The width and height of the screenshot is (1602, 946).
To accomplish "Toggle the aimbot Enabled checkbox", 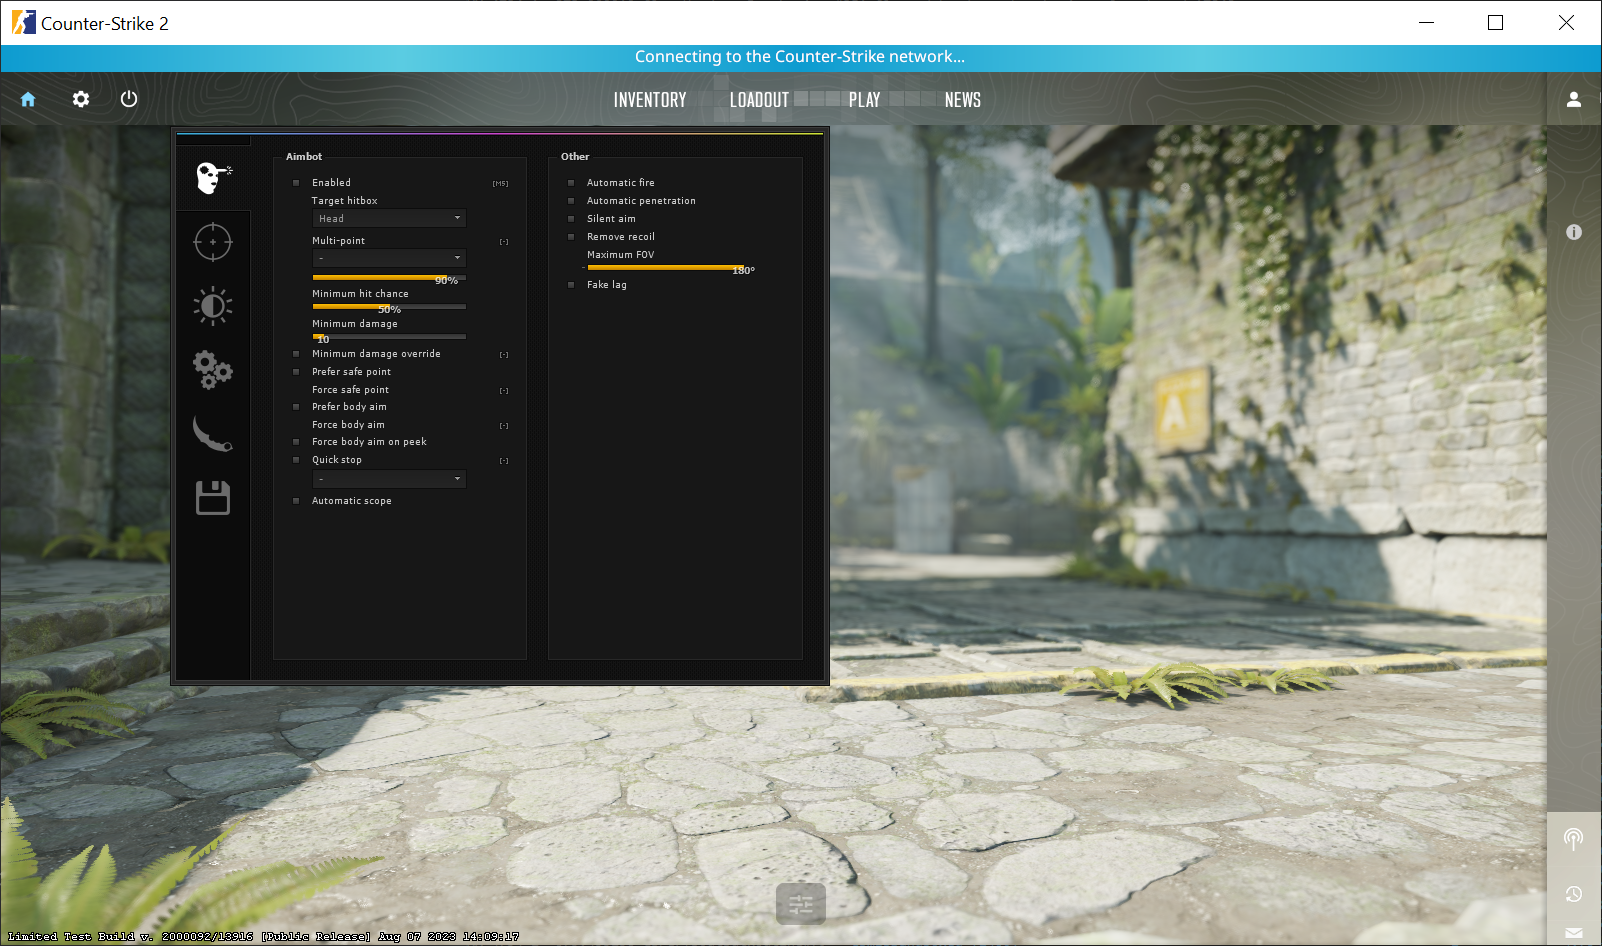I will tap(296, 183).
